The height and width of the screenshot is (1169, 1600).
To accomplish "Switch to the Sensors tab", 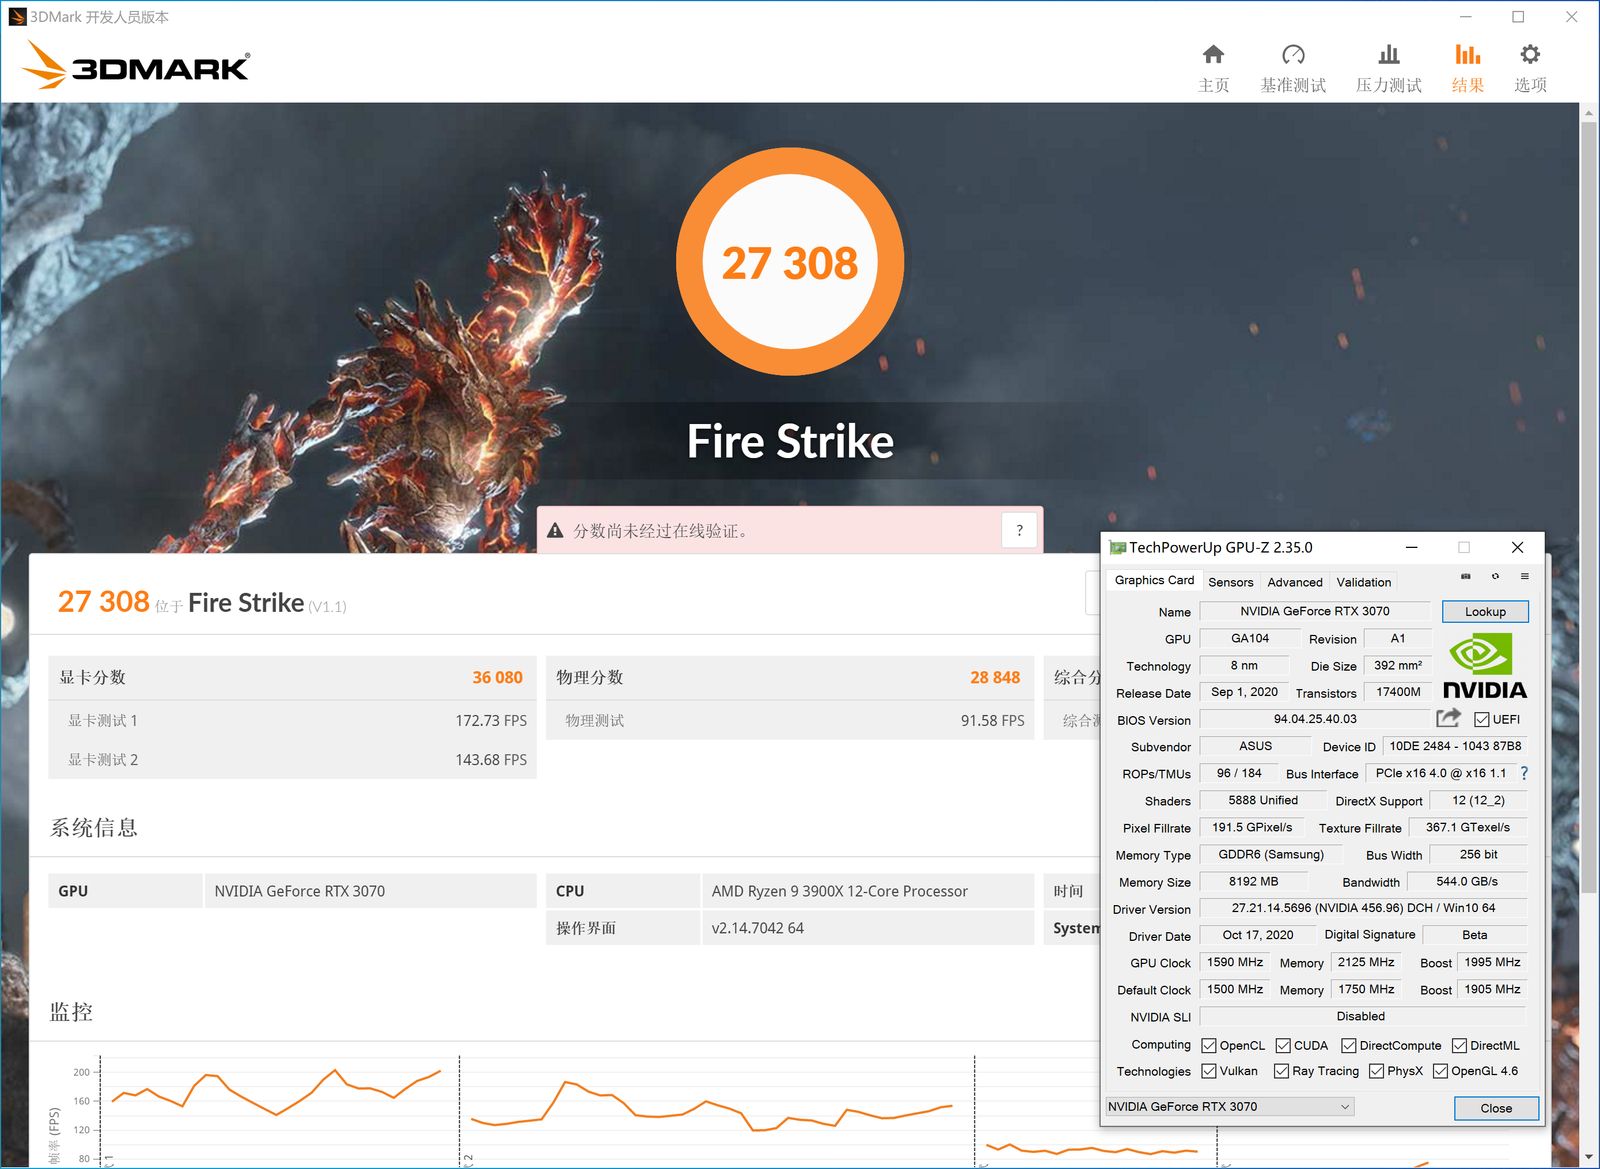I will click(x=1230, y=582).
